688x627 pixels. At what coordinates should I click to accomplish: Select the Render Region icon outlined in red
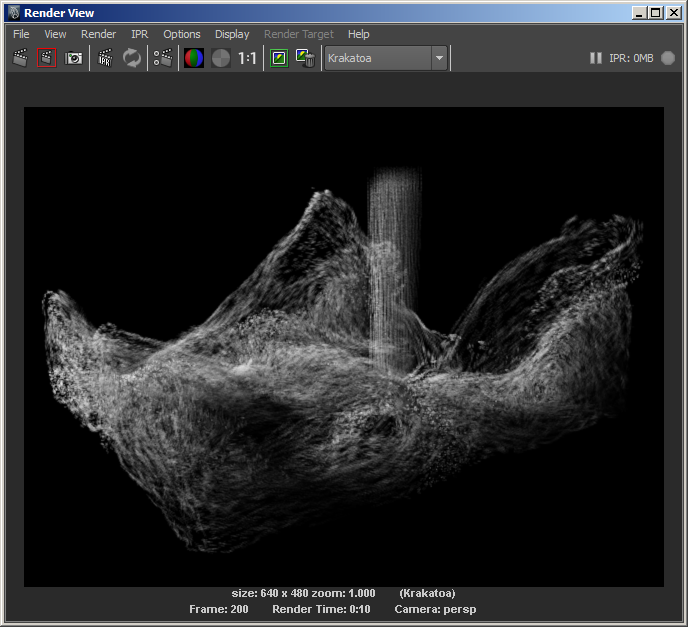point(47,58)
